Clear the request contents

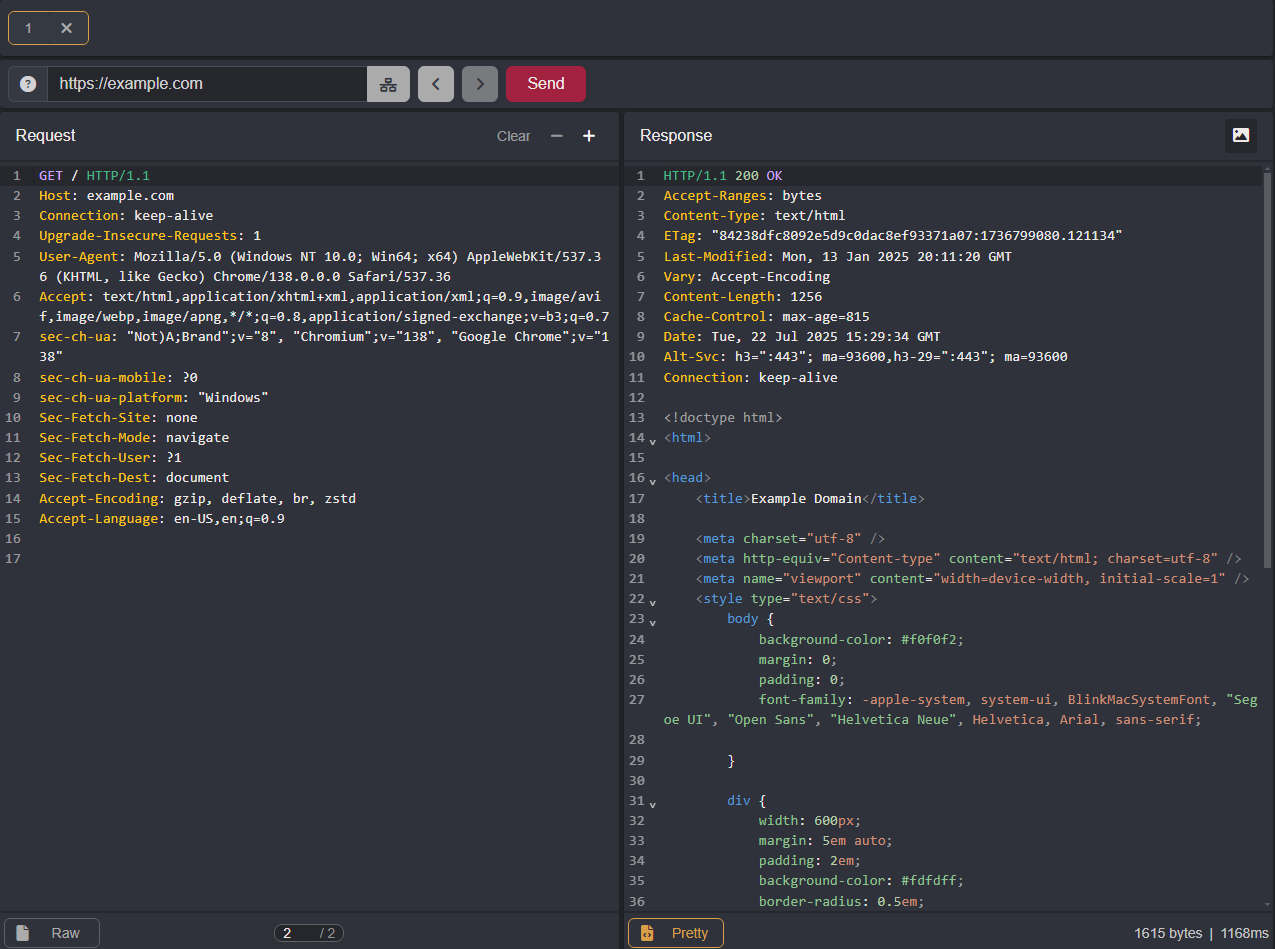pos(513,136)
